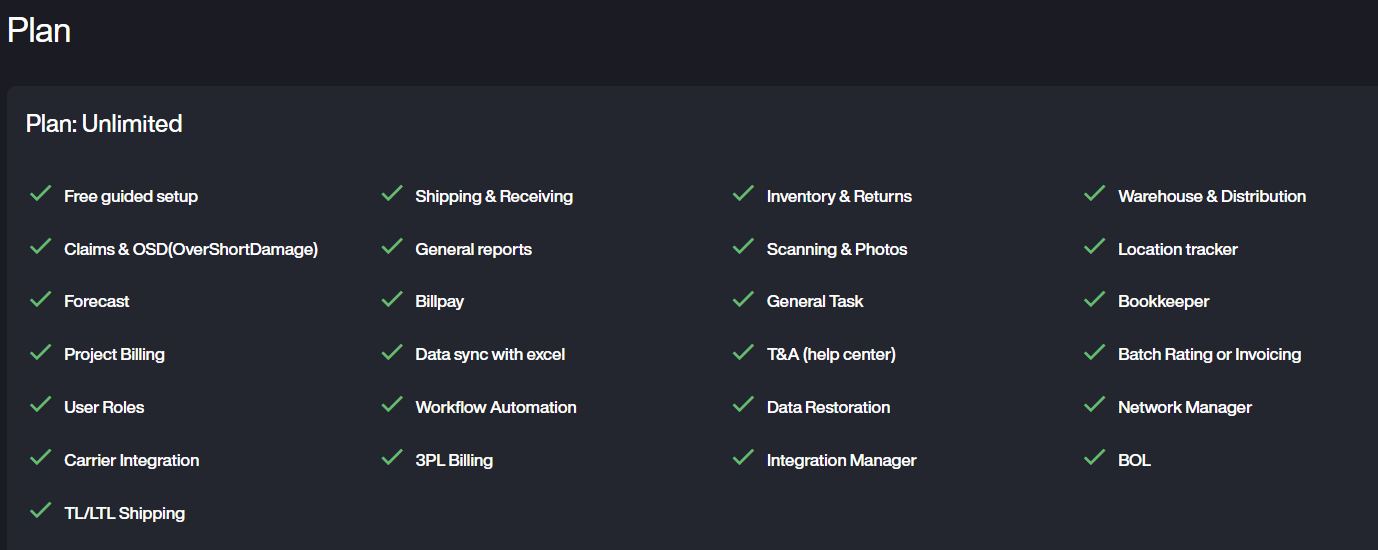Click the checkmark beside TL/LTL Shipping
Image resolution: width=1378 pixels, height=550 pixels.
40,511
